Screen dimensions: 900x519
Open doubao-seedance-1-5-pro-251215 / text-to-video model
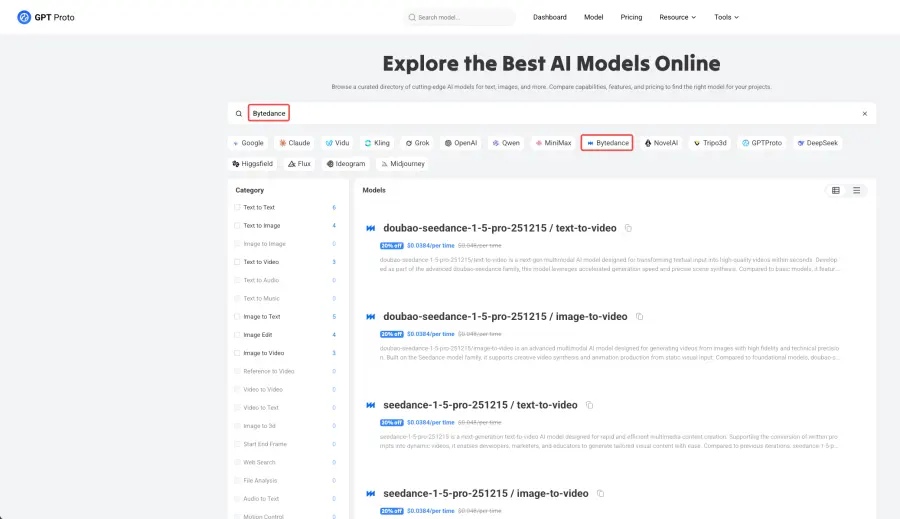pos(499,228)
